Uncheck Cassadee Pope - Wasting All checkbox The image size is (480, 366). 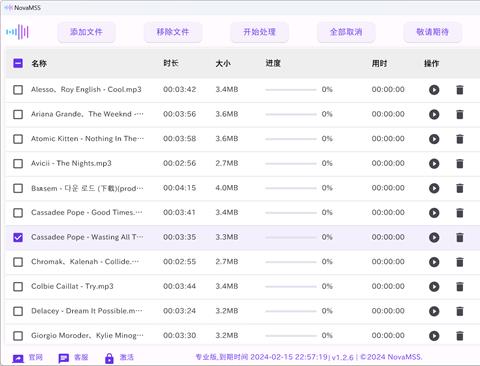(x=18, y=237)
